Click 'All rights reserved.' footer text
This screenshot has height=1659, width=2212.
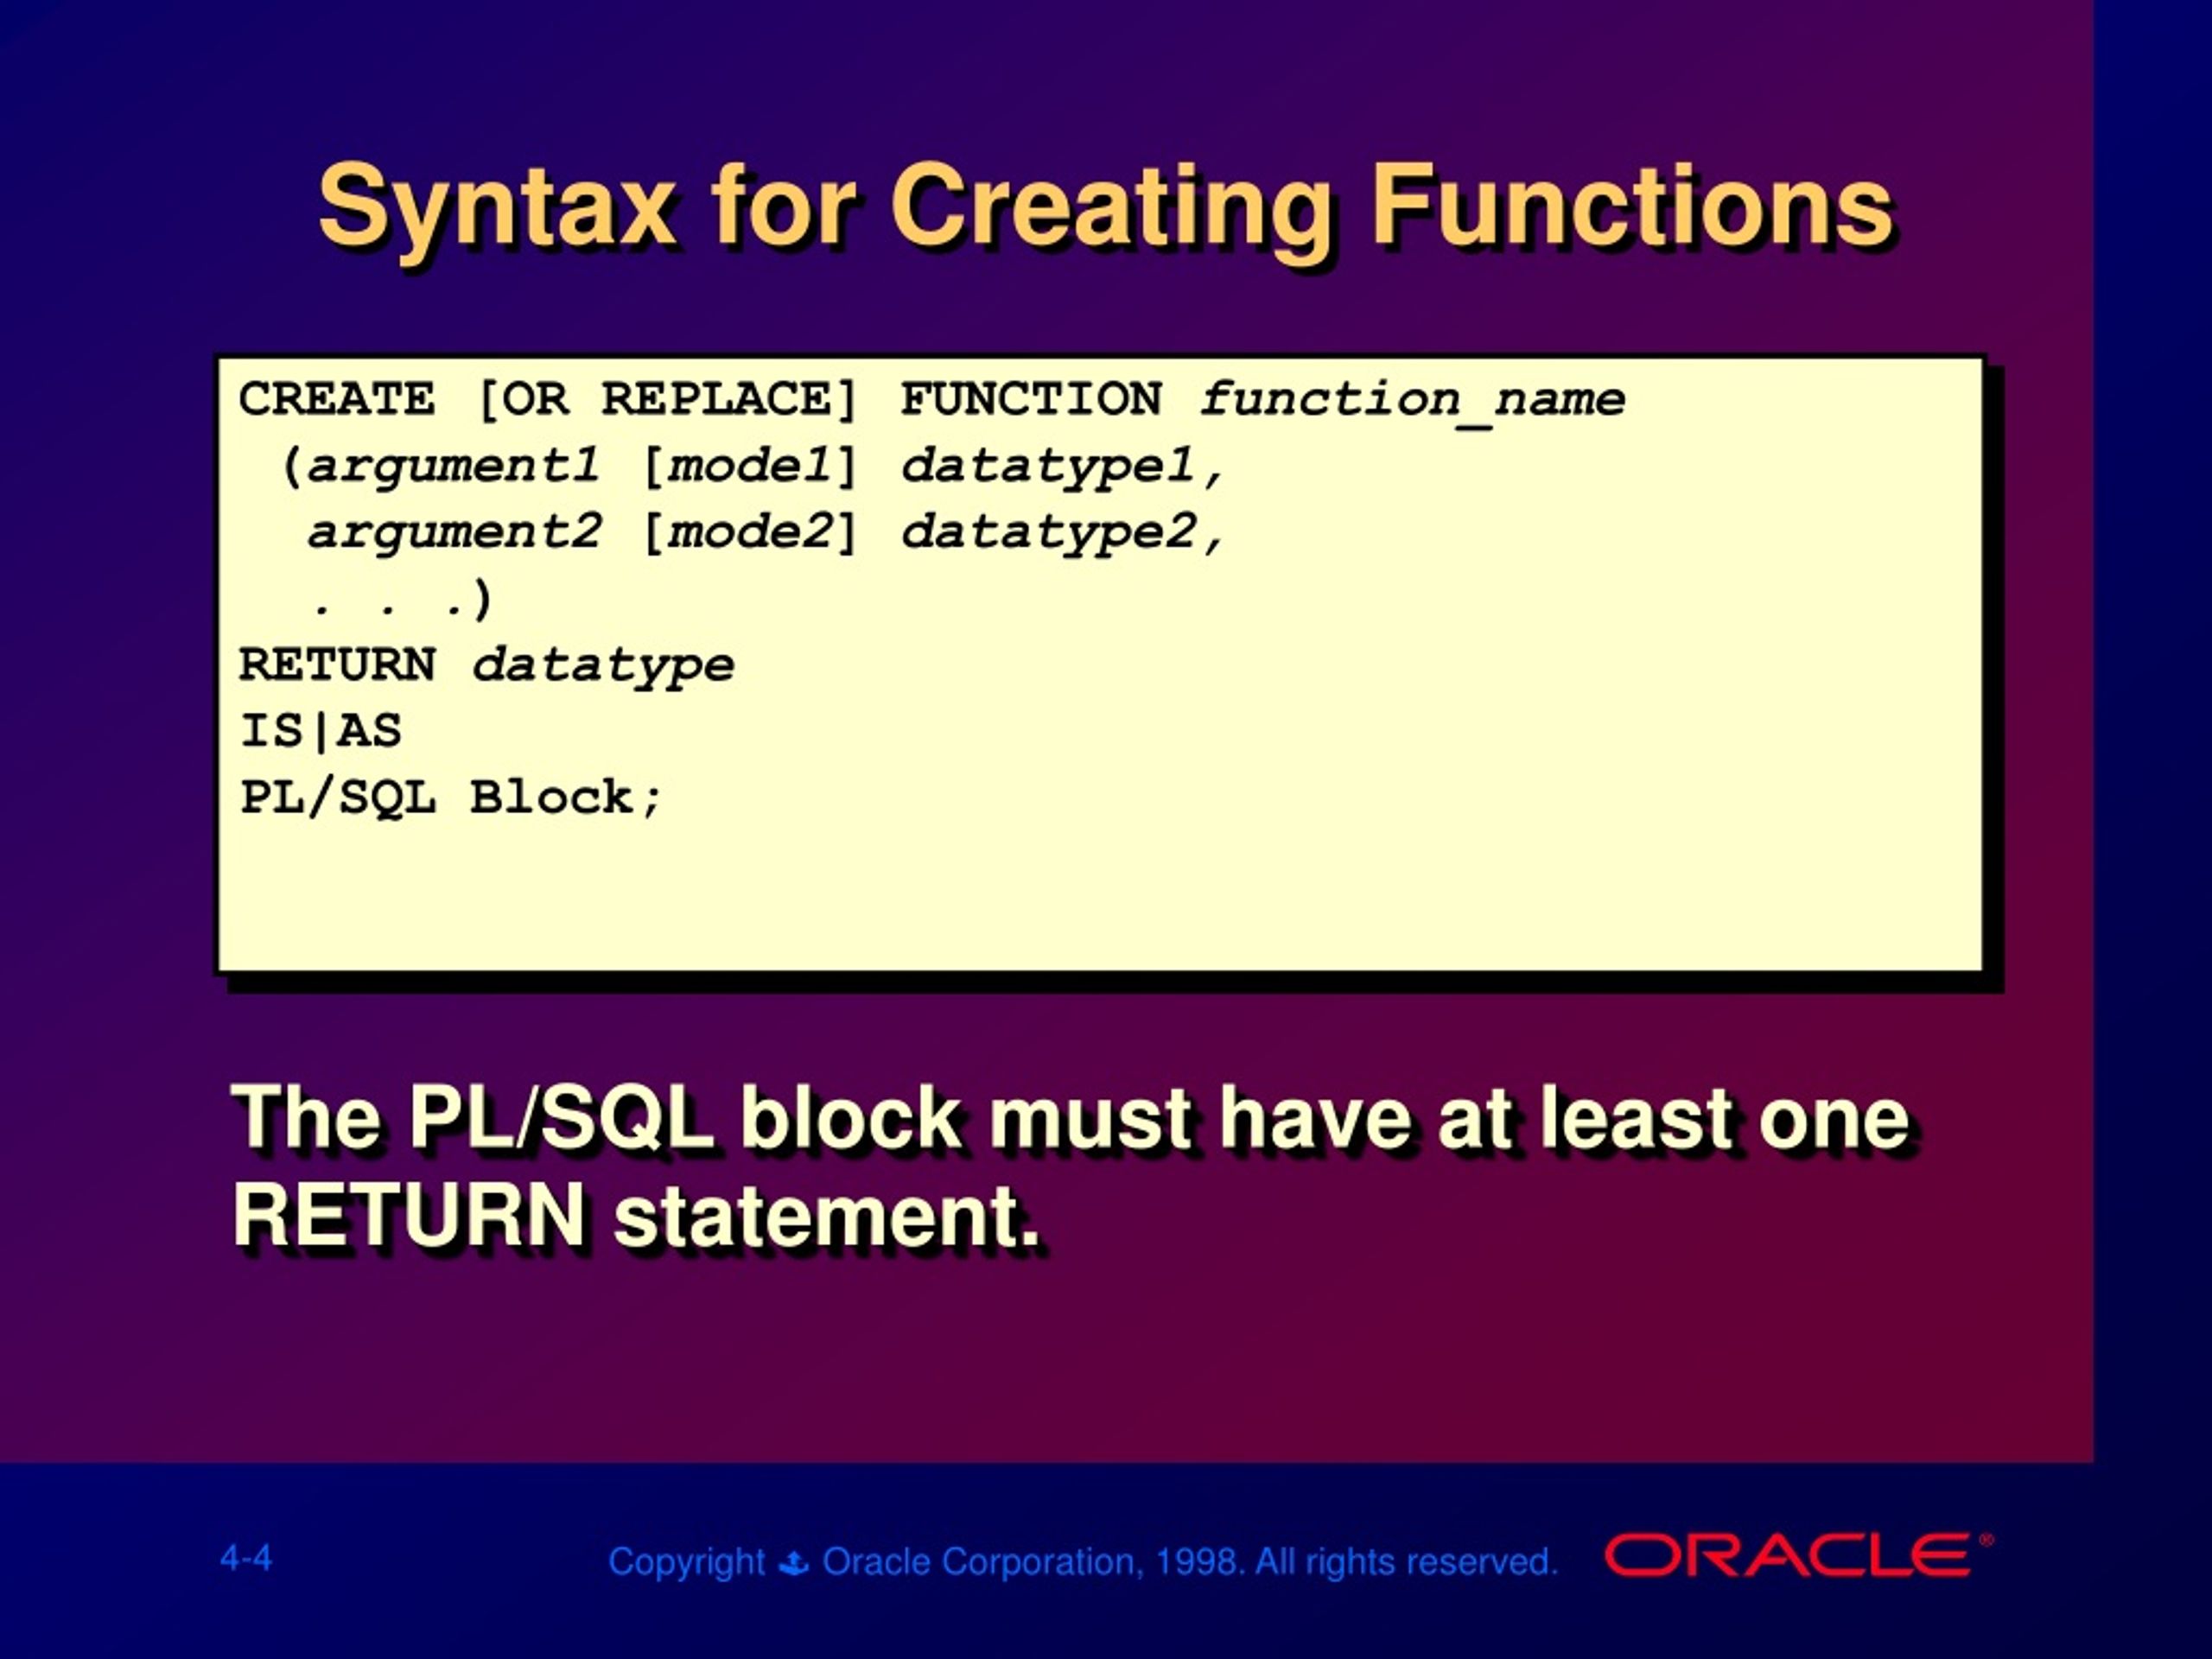1406,1561
